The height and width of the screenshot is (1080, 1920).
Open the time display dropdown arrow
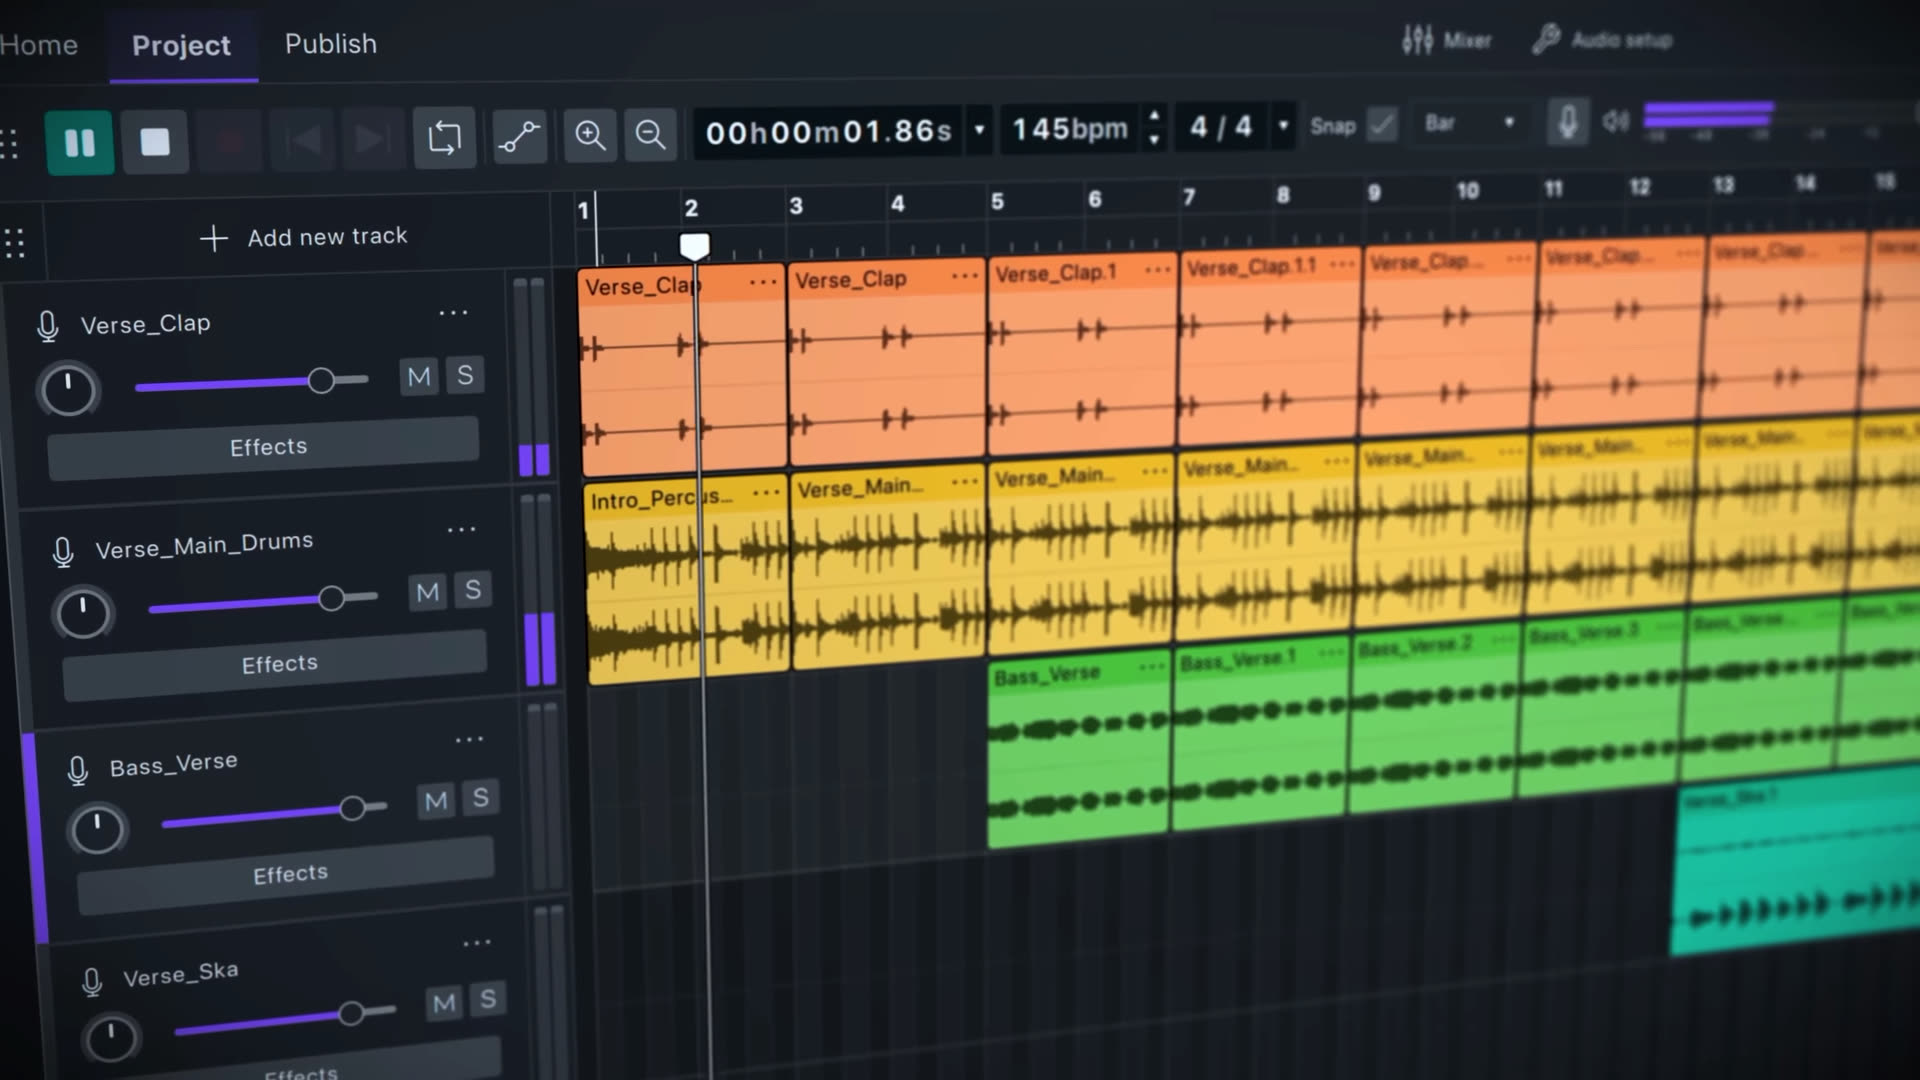pos(978,130)
